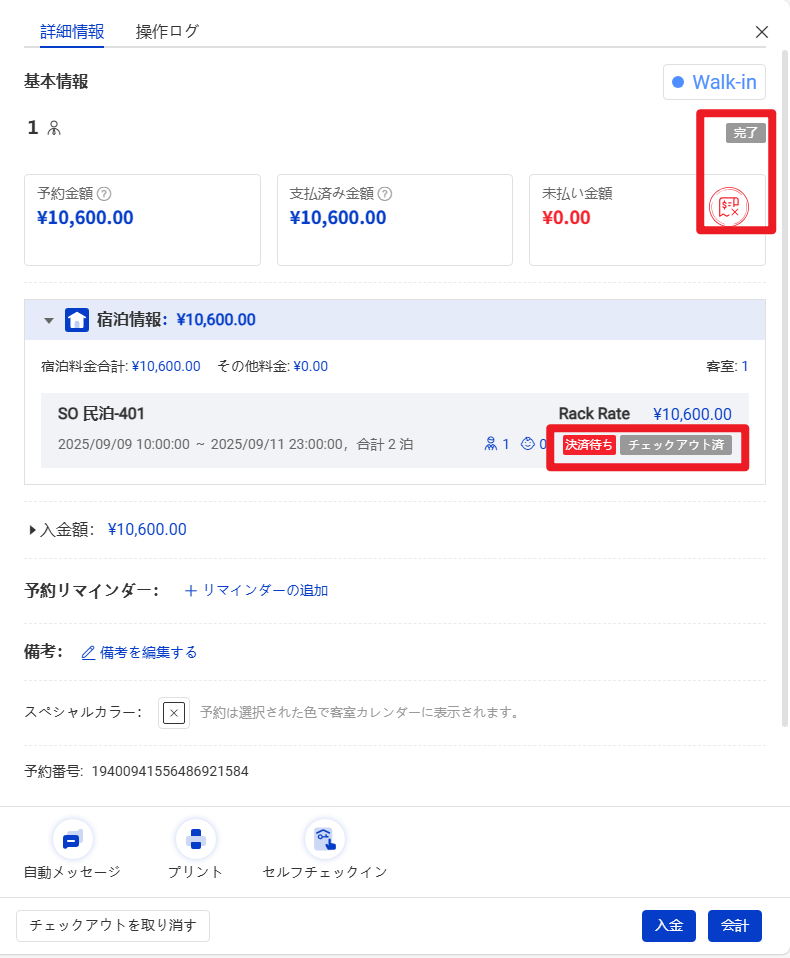The width and height of the screenshot is (790, 958).
Task: Click the help icon beside 支払済み金額
Action: coord(385,194)
